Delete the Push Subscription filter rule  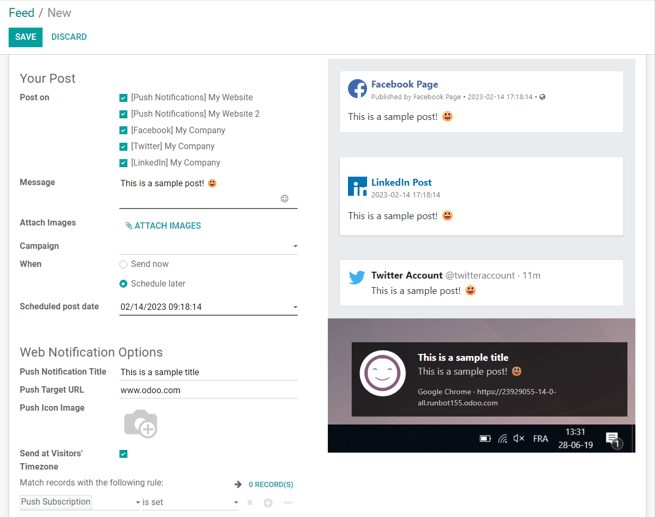250,502
